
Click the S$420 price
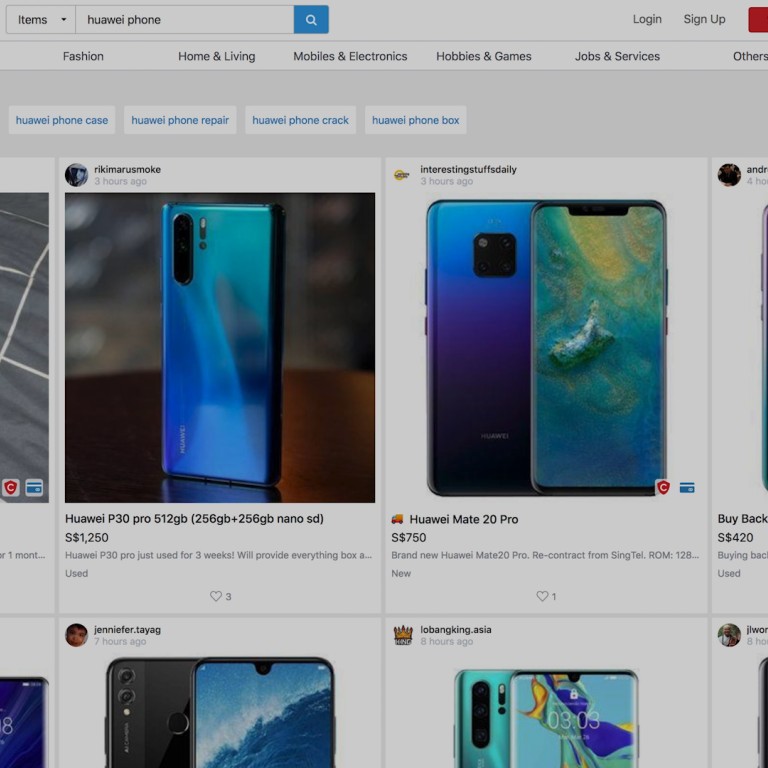click(x=735, y=538)
